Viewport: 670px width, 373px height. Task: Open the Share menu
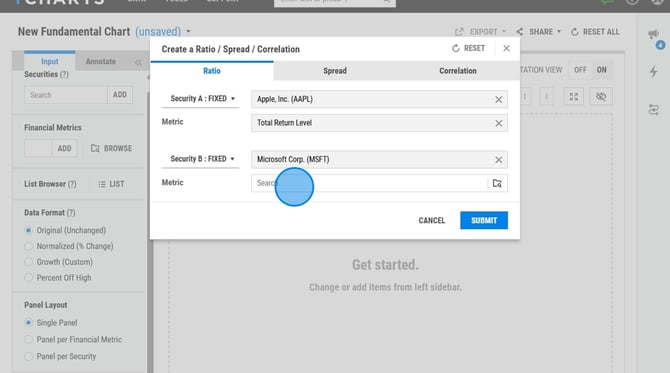pyautogui.click(x=538, y=32)
